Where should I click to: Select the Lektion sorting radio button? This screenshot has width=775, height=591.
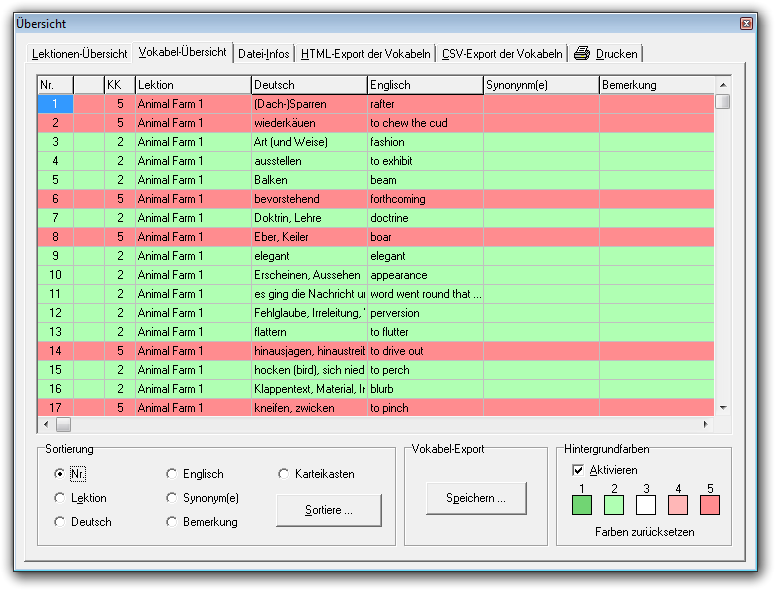60,498
